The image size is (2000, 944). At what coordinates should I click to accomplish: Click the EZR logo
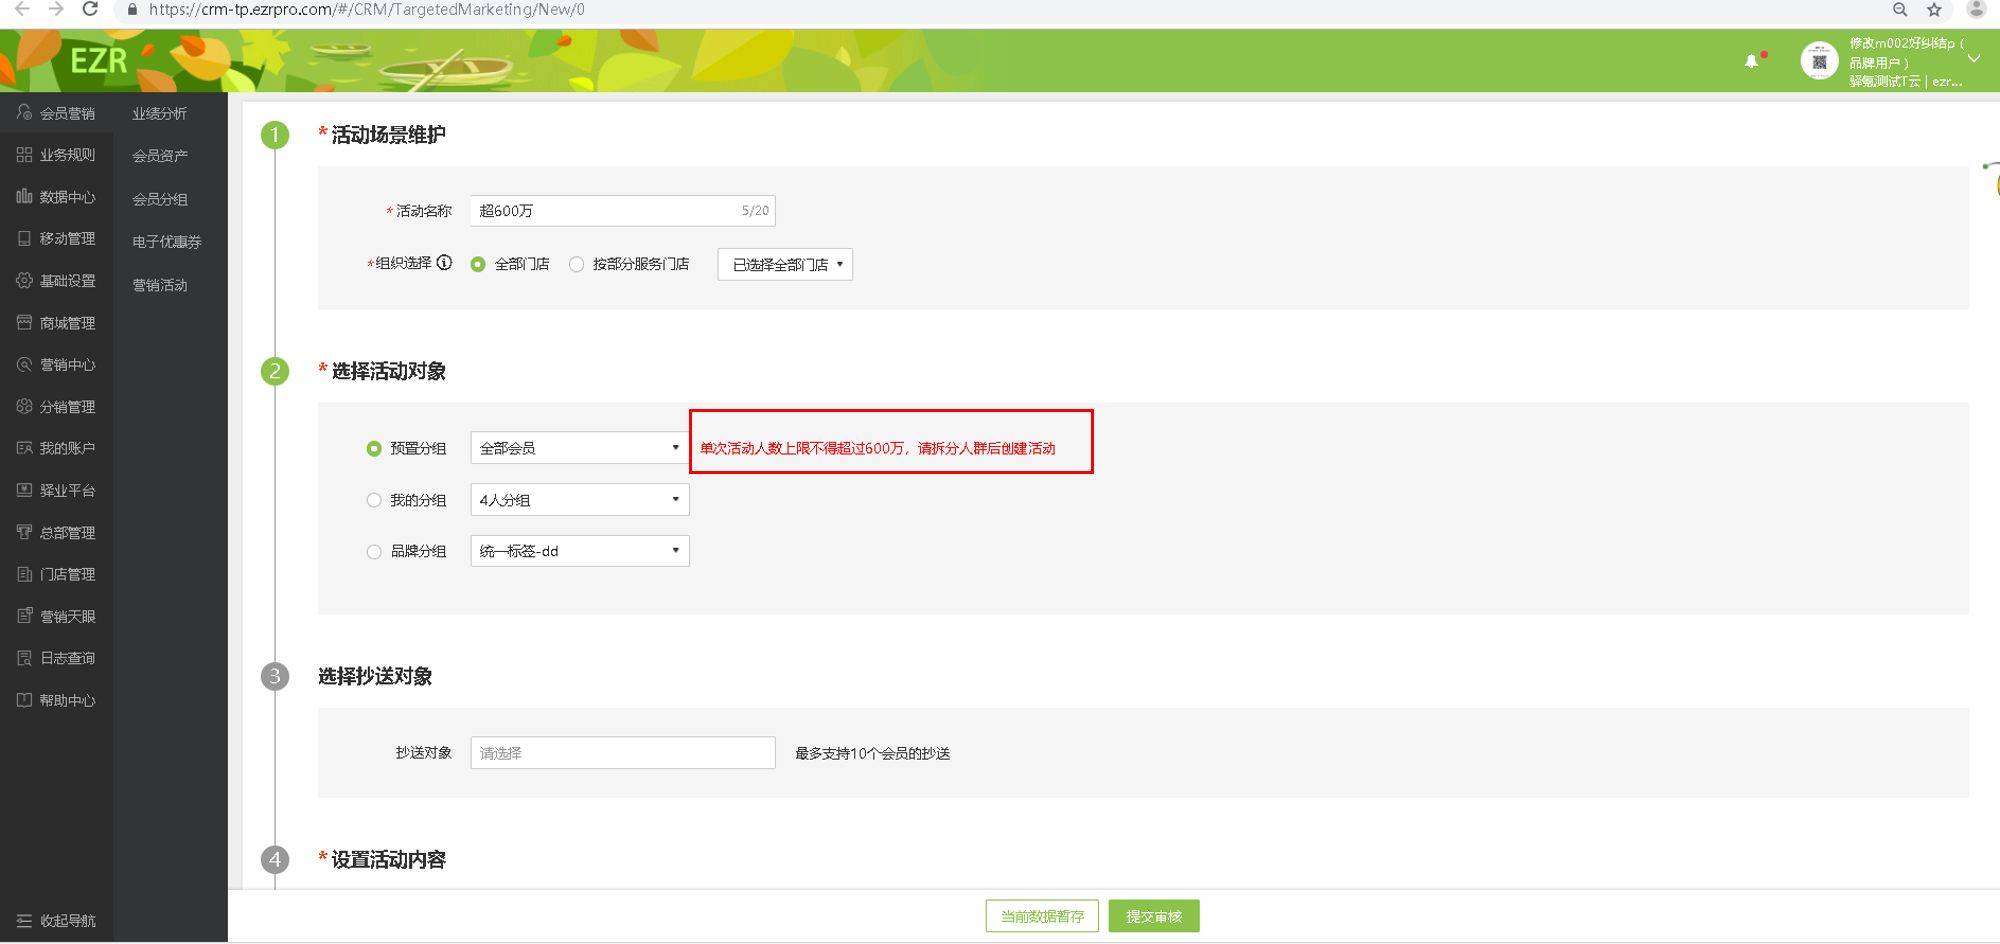click(x=99, y=61)
